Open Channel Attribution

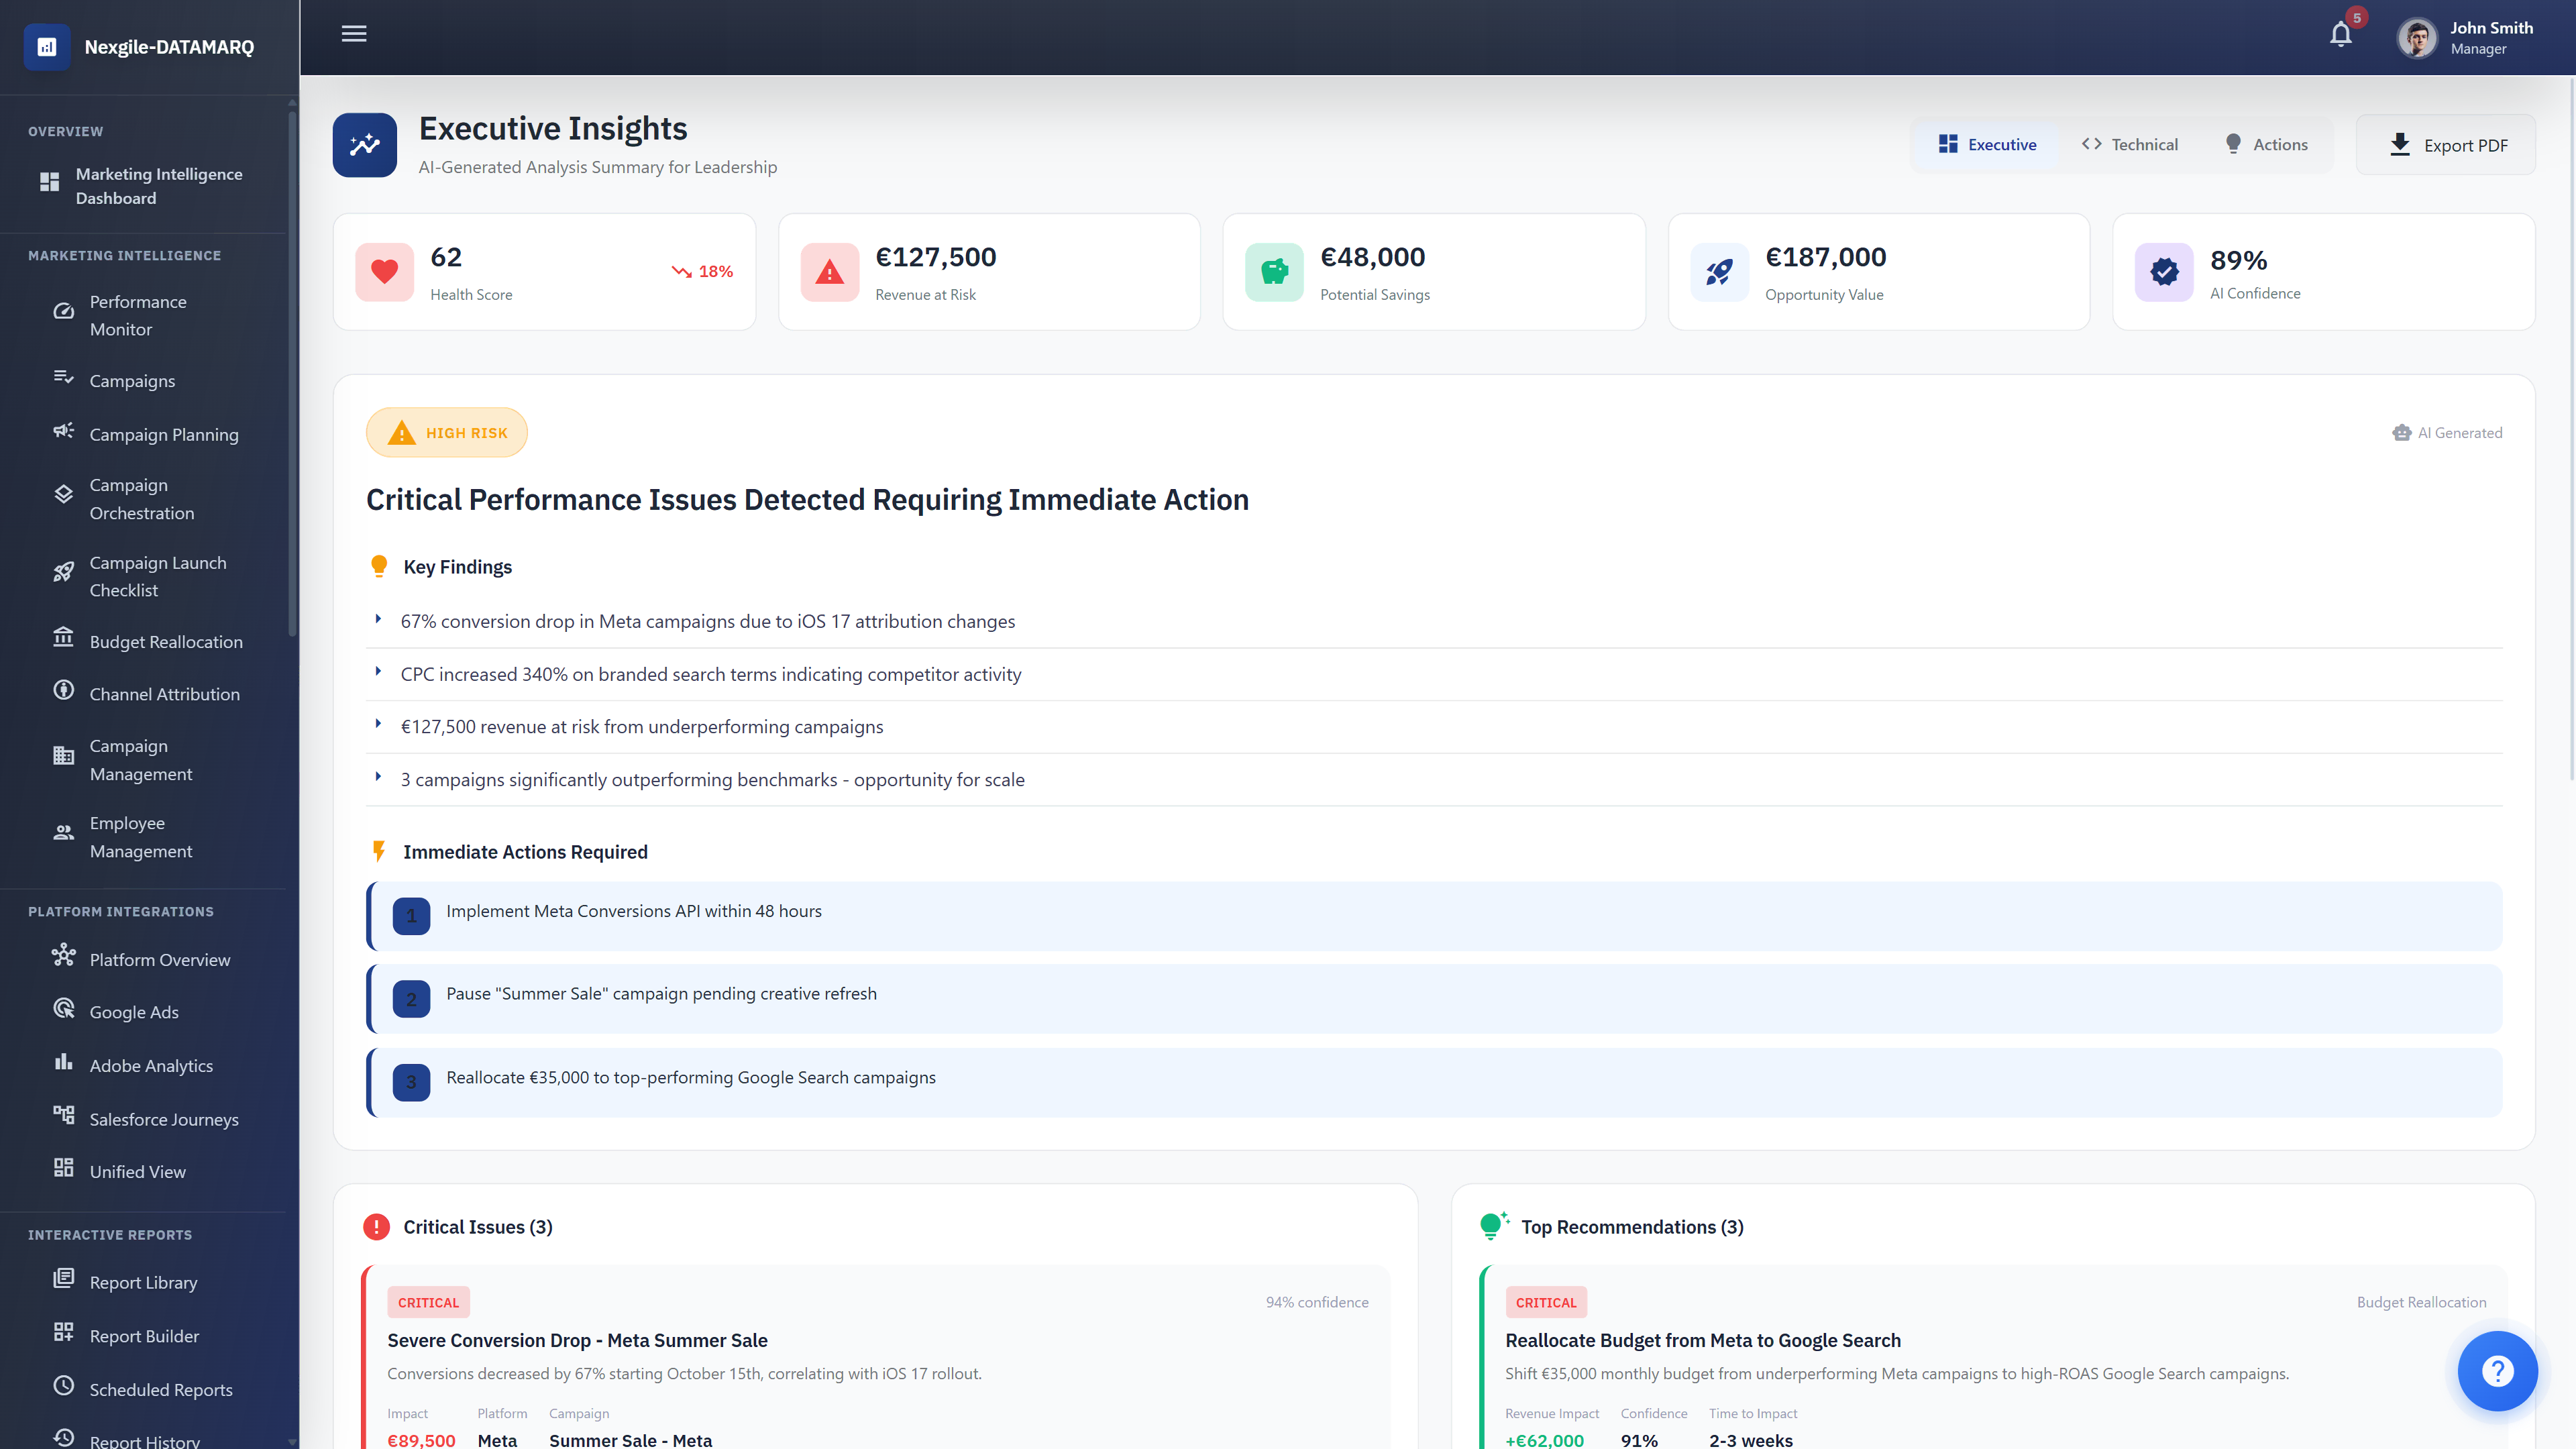tap(164, 693)
